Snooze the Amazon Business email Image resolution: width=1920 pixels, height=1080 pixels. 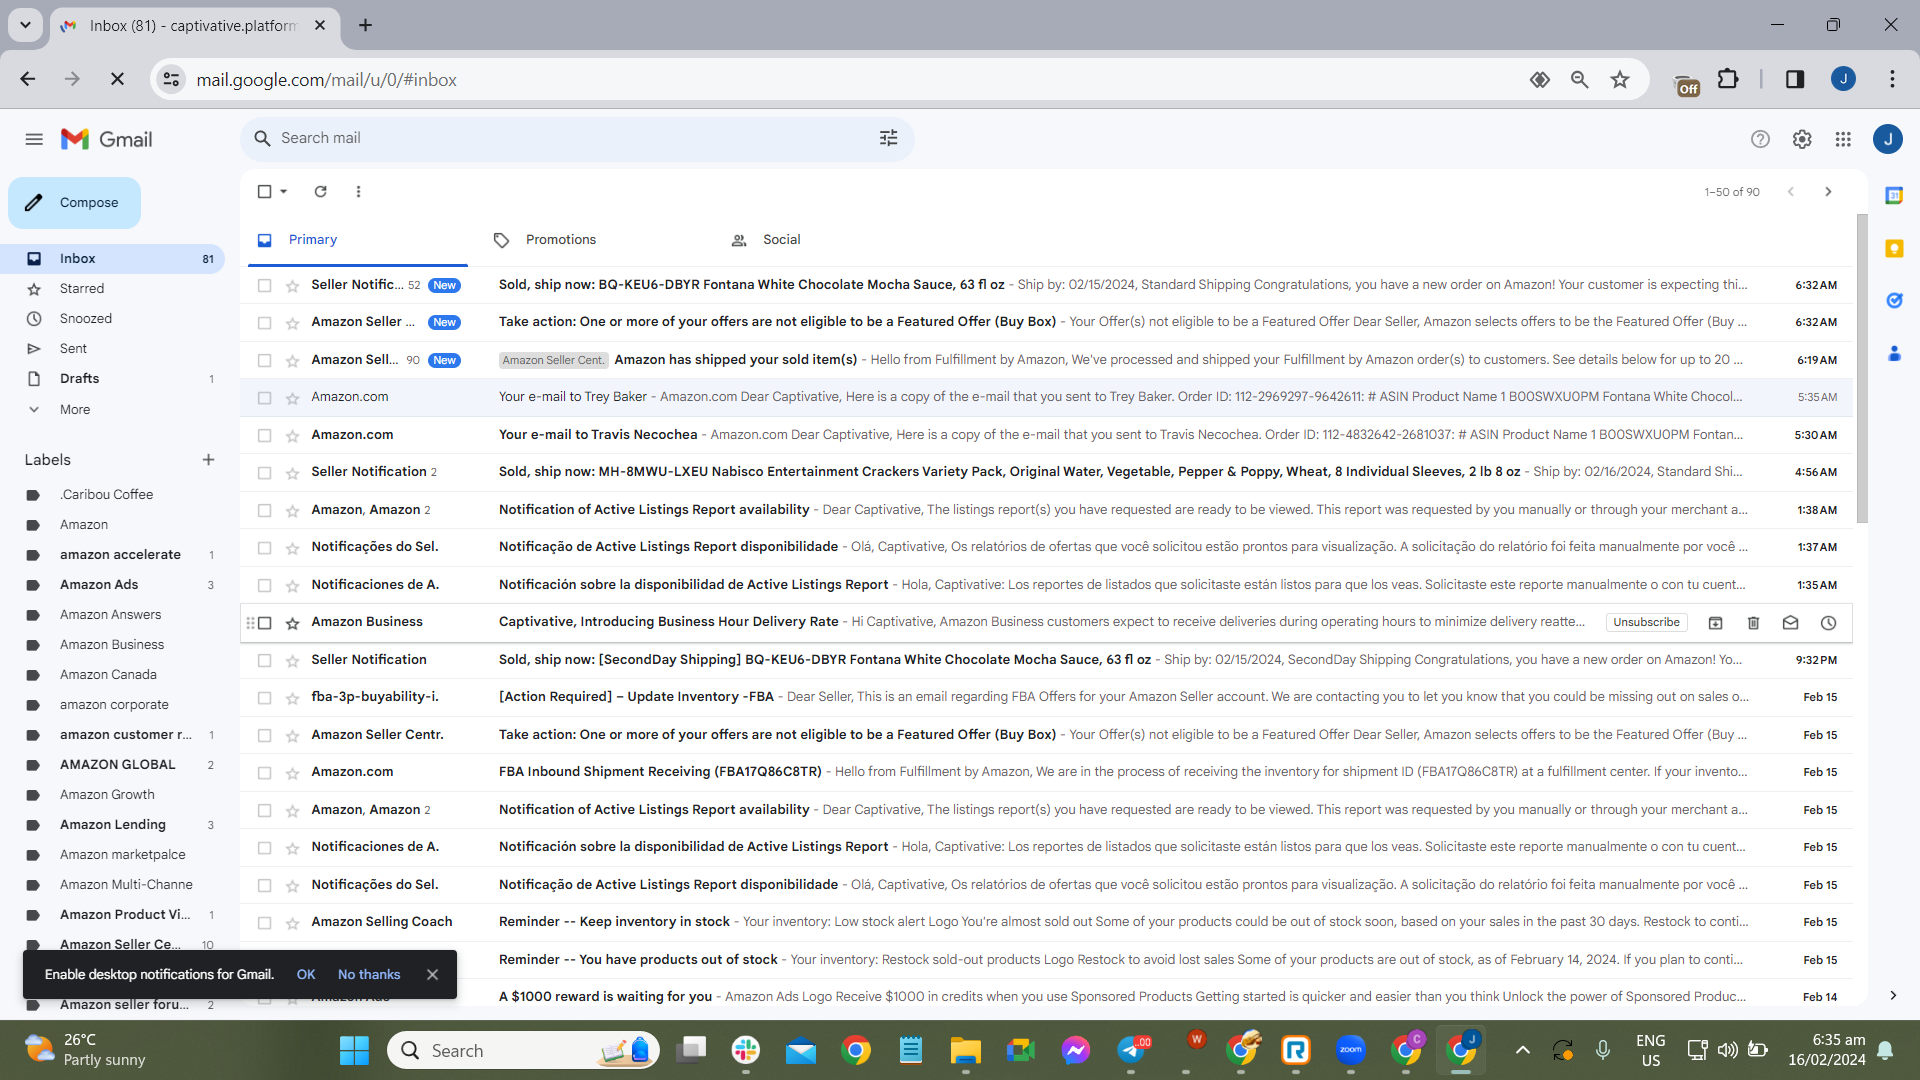point(1828,622)
